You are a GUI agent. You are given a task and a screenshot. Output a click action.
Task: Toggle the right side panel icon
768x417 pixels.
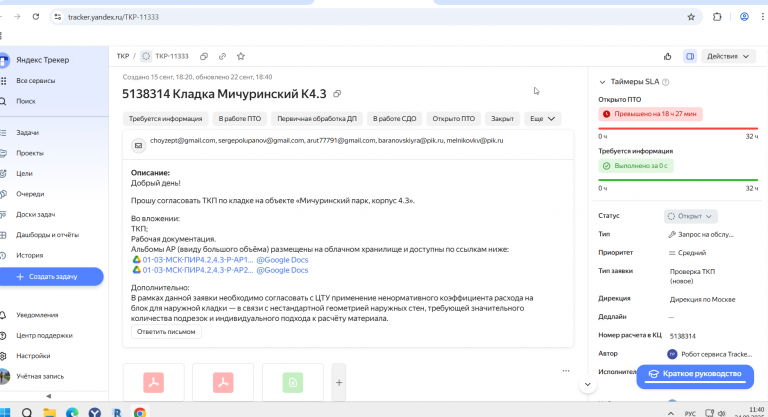click(x=690, y=56)
